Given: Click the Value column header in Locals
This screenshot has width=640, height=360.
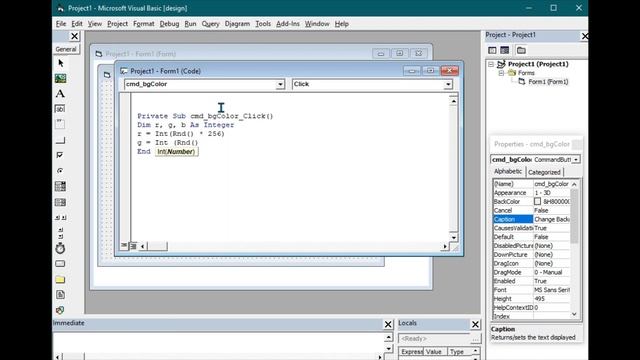Looking at the screenshot, I should coord(434,352).
